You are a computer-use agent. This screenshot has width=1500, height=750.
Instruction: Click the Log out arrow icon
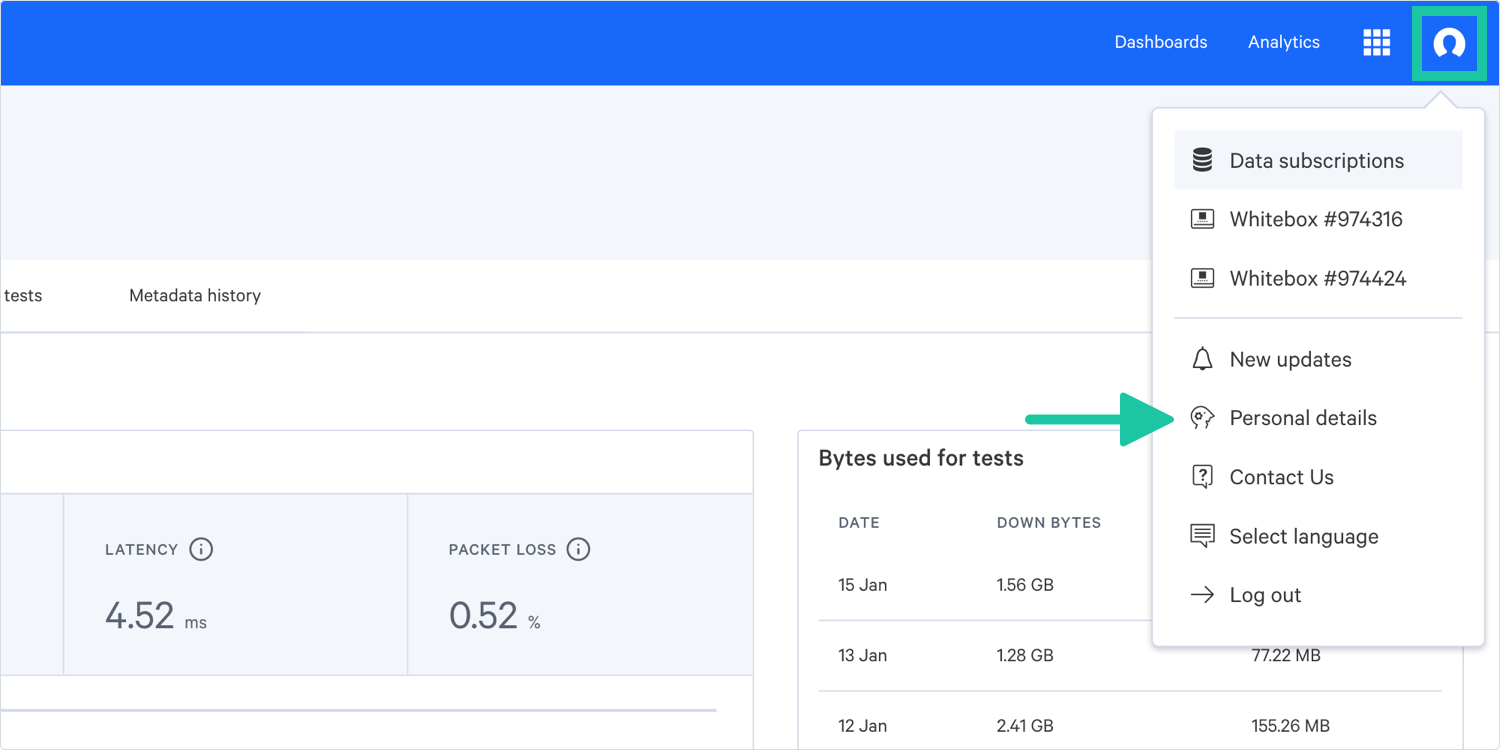click(1202, 595)
